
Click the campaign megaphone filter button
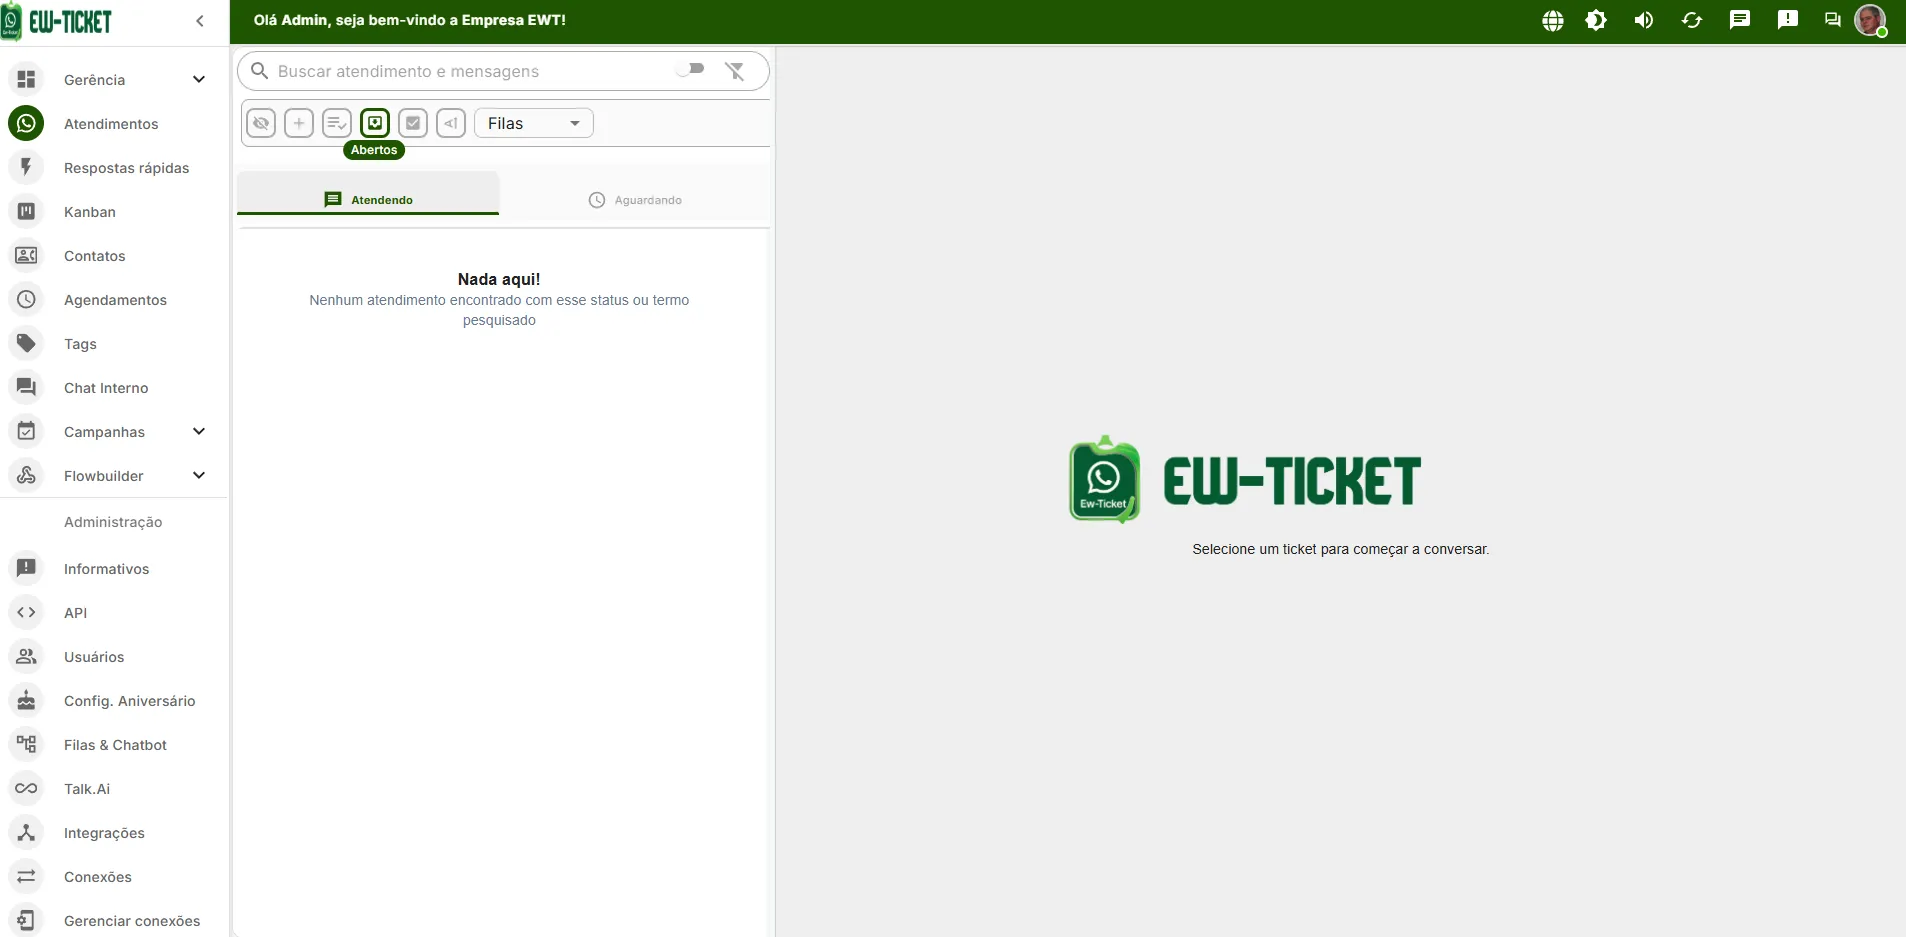(x=451, y=123)
